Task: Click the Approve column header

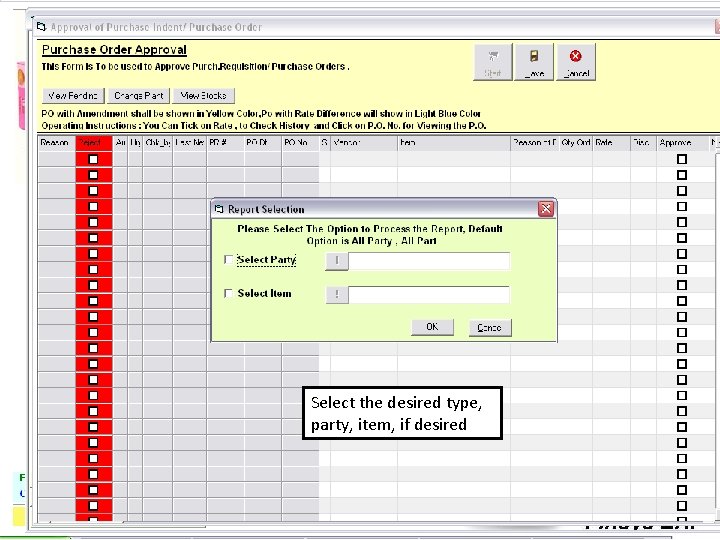Action: tap(682, 143)
